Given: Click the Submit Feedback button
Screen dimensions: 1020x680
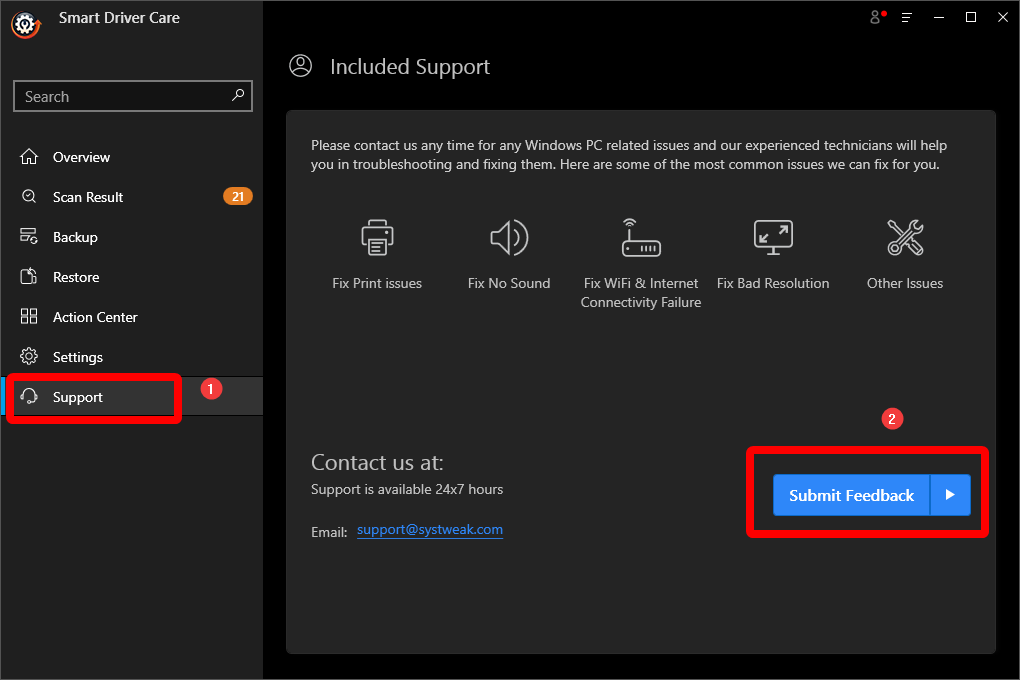Looking at the screenshot, I should pyautogui.click(x=852, y=495).
